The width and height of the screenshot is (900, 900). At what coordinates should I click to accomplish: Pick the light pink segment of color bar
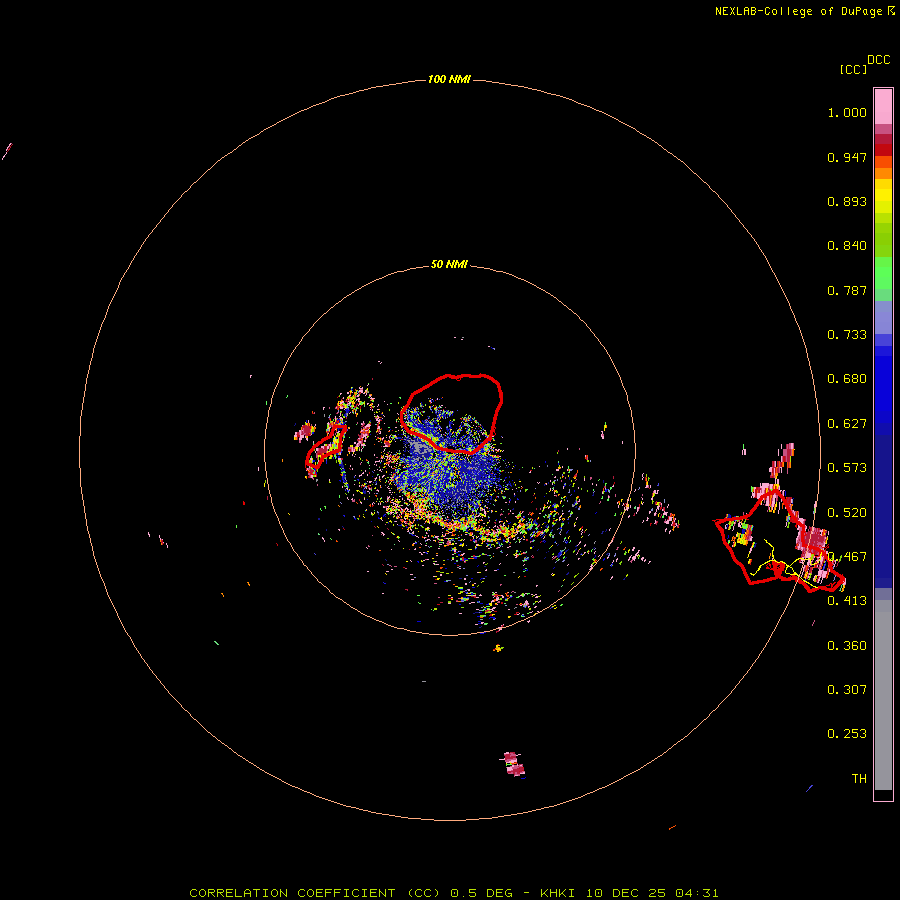tap(883, 106)
